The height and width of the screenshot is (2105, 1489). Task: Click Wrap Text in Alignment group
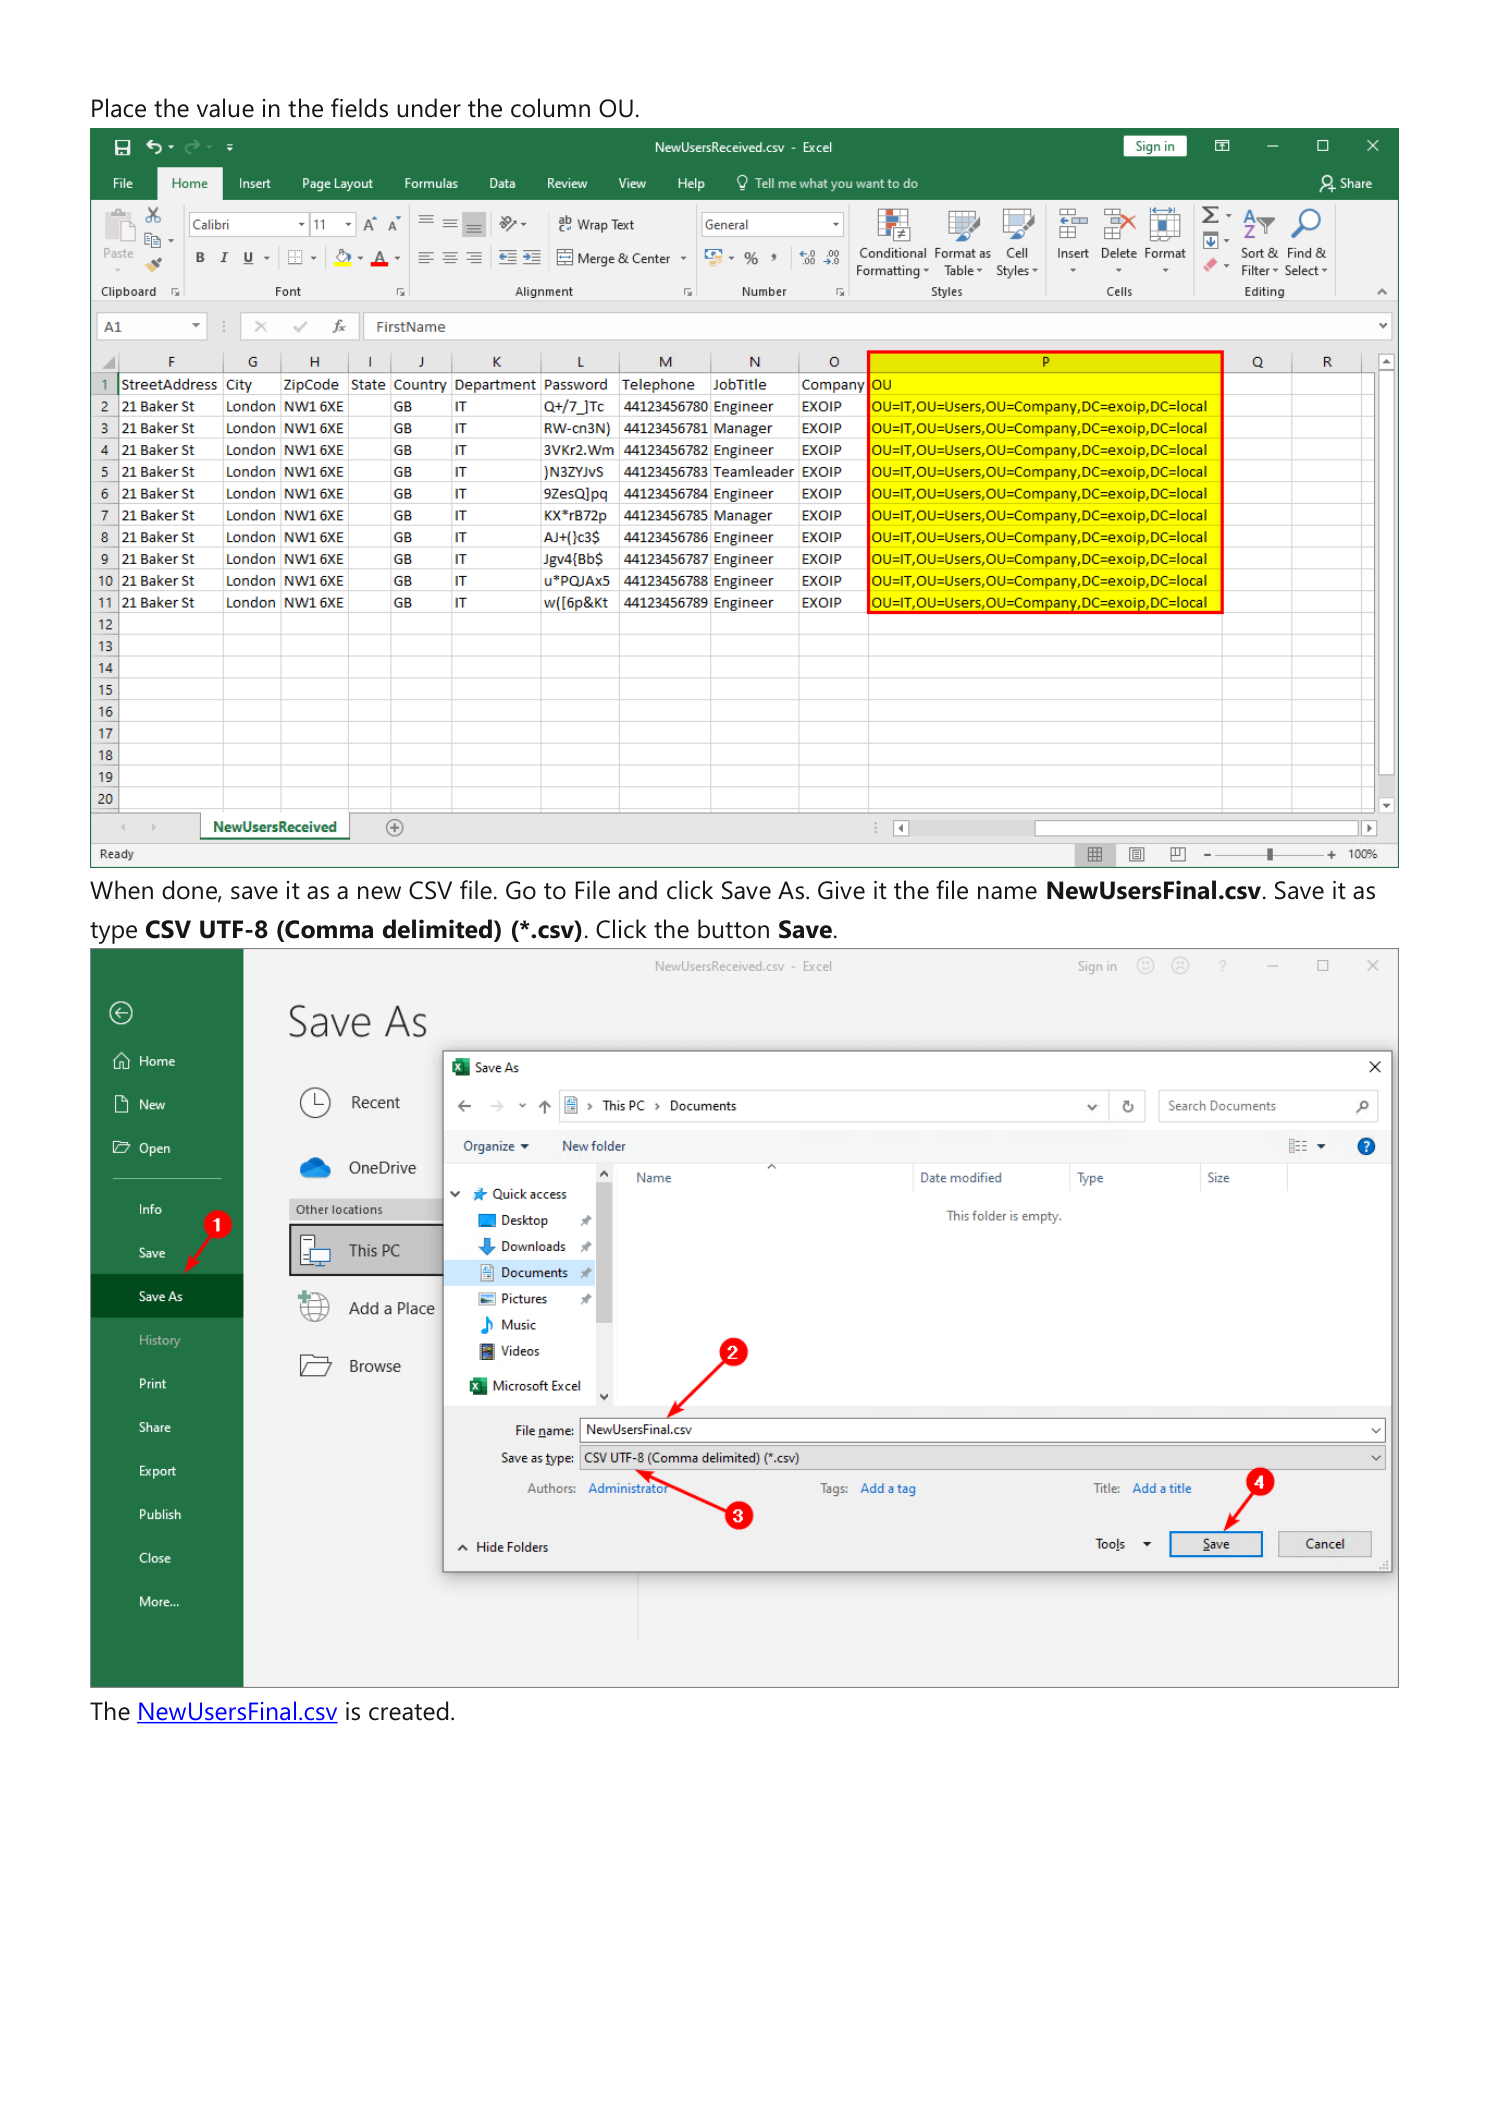[x=596, y=225]
